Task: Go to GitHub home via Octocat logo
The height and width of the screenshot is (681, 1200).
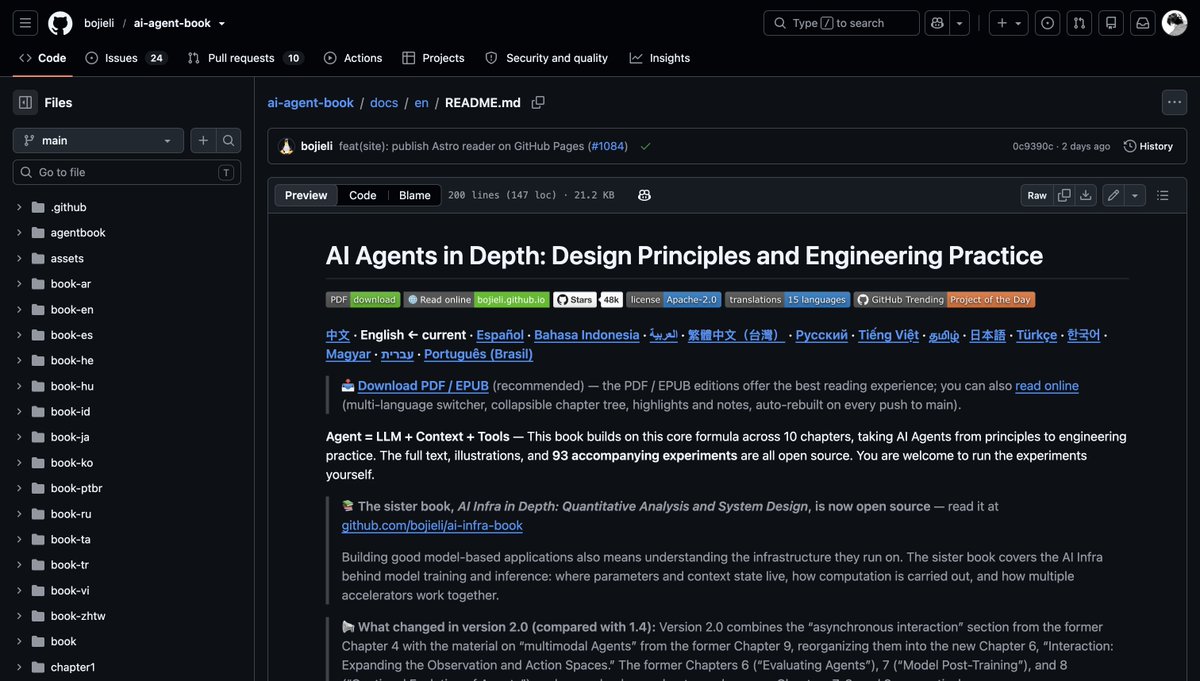Action: [60, 23]
